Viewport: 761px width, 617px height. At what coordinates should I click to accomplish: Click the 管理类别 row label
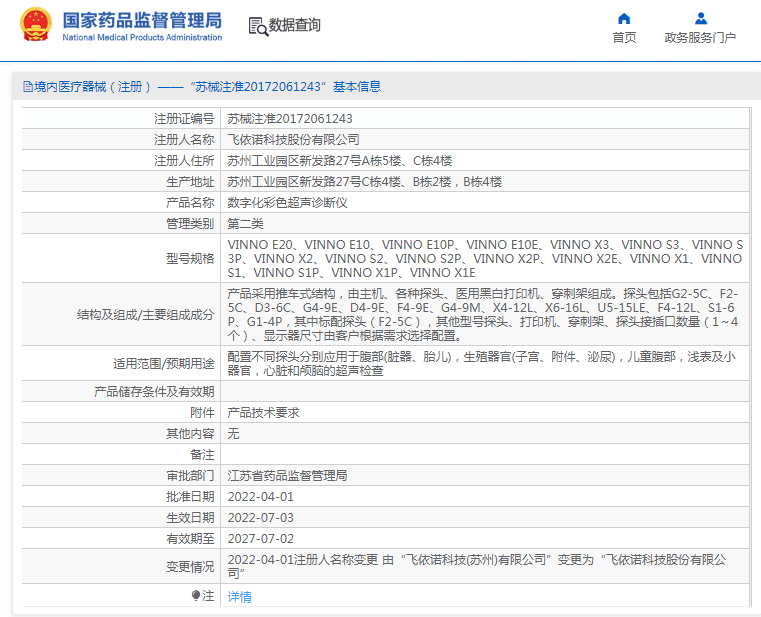(x=190, y=224)
